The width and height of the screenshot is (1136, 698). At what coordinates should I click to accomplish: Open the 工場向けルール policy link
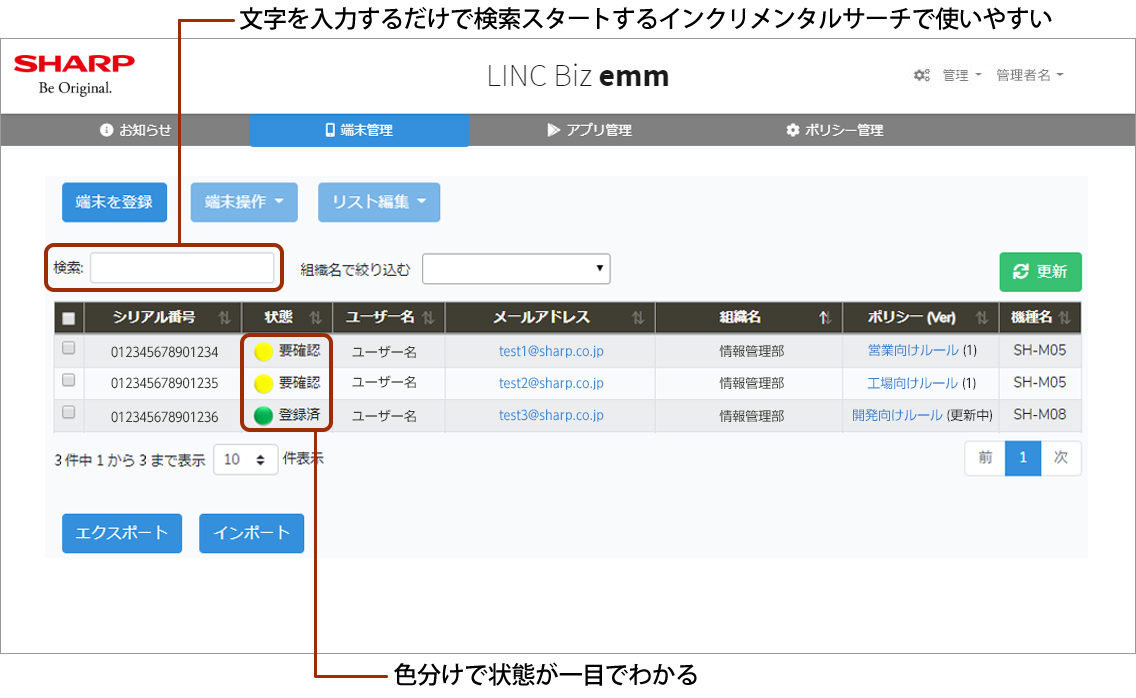point(913,383)
